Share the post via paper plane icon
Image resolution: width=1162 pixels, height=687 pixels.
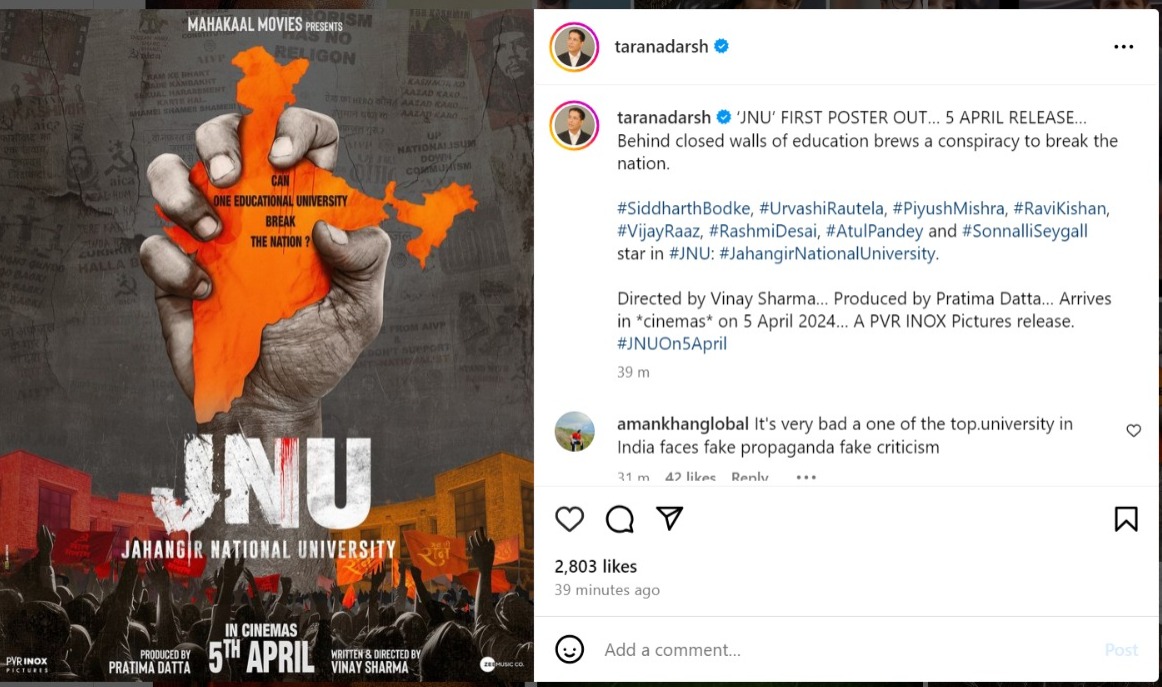click(x=669, y=518)
